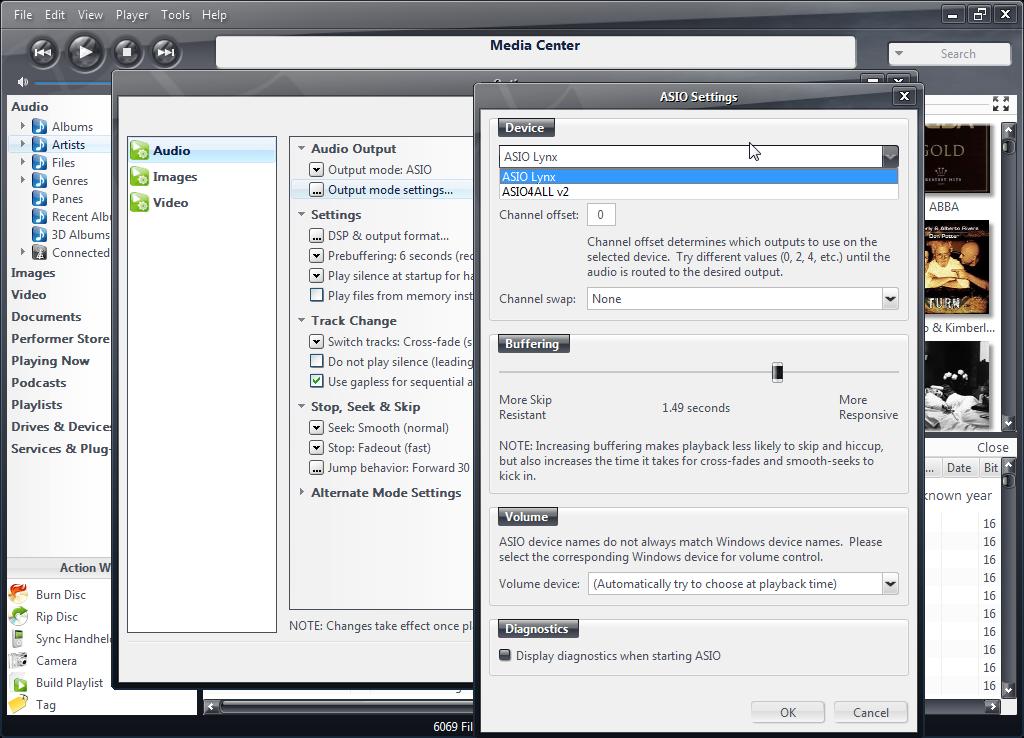Click the Build Playlist icon
The width and height of the screenshot is (1024, 738).
19,683
